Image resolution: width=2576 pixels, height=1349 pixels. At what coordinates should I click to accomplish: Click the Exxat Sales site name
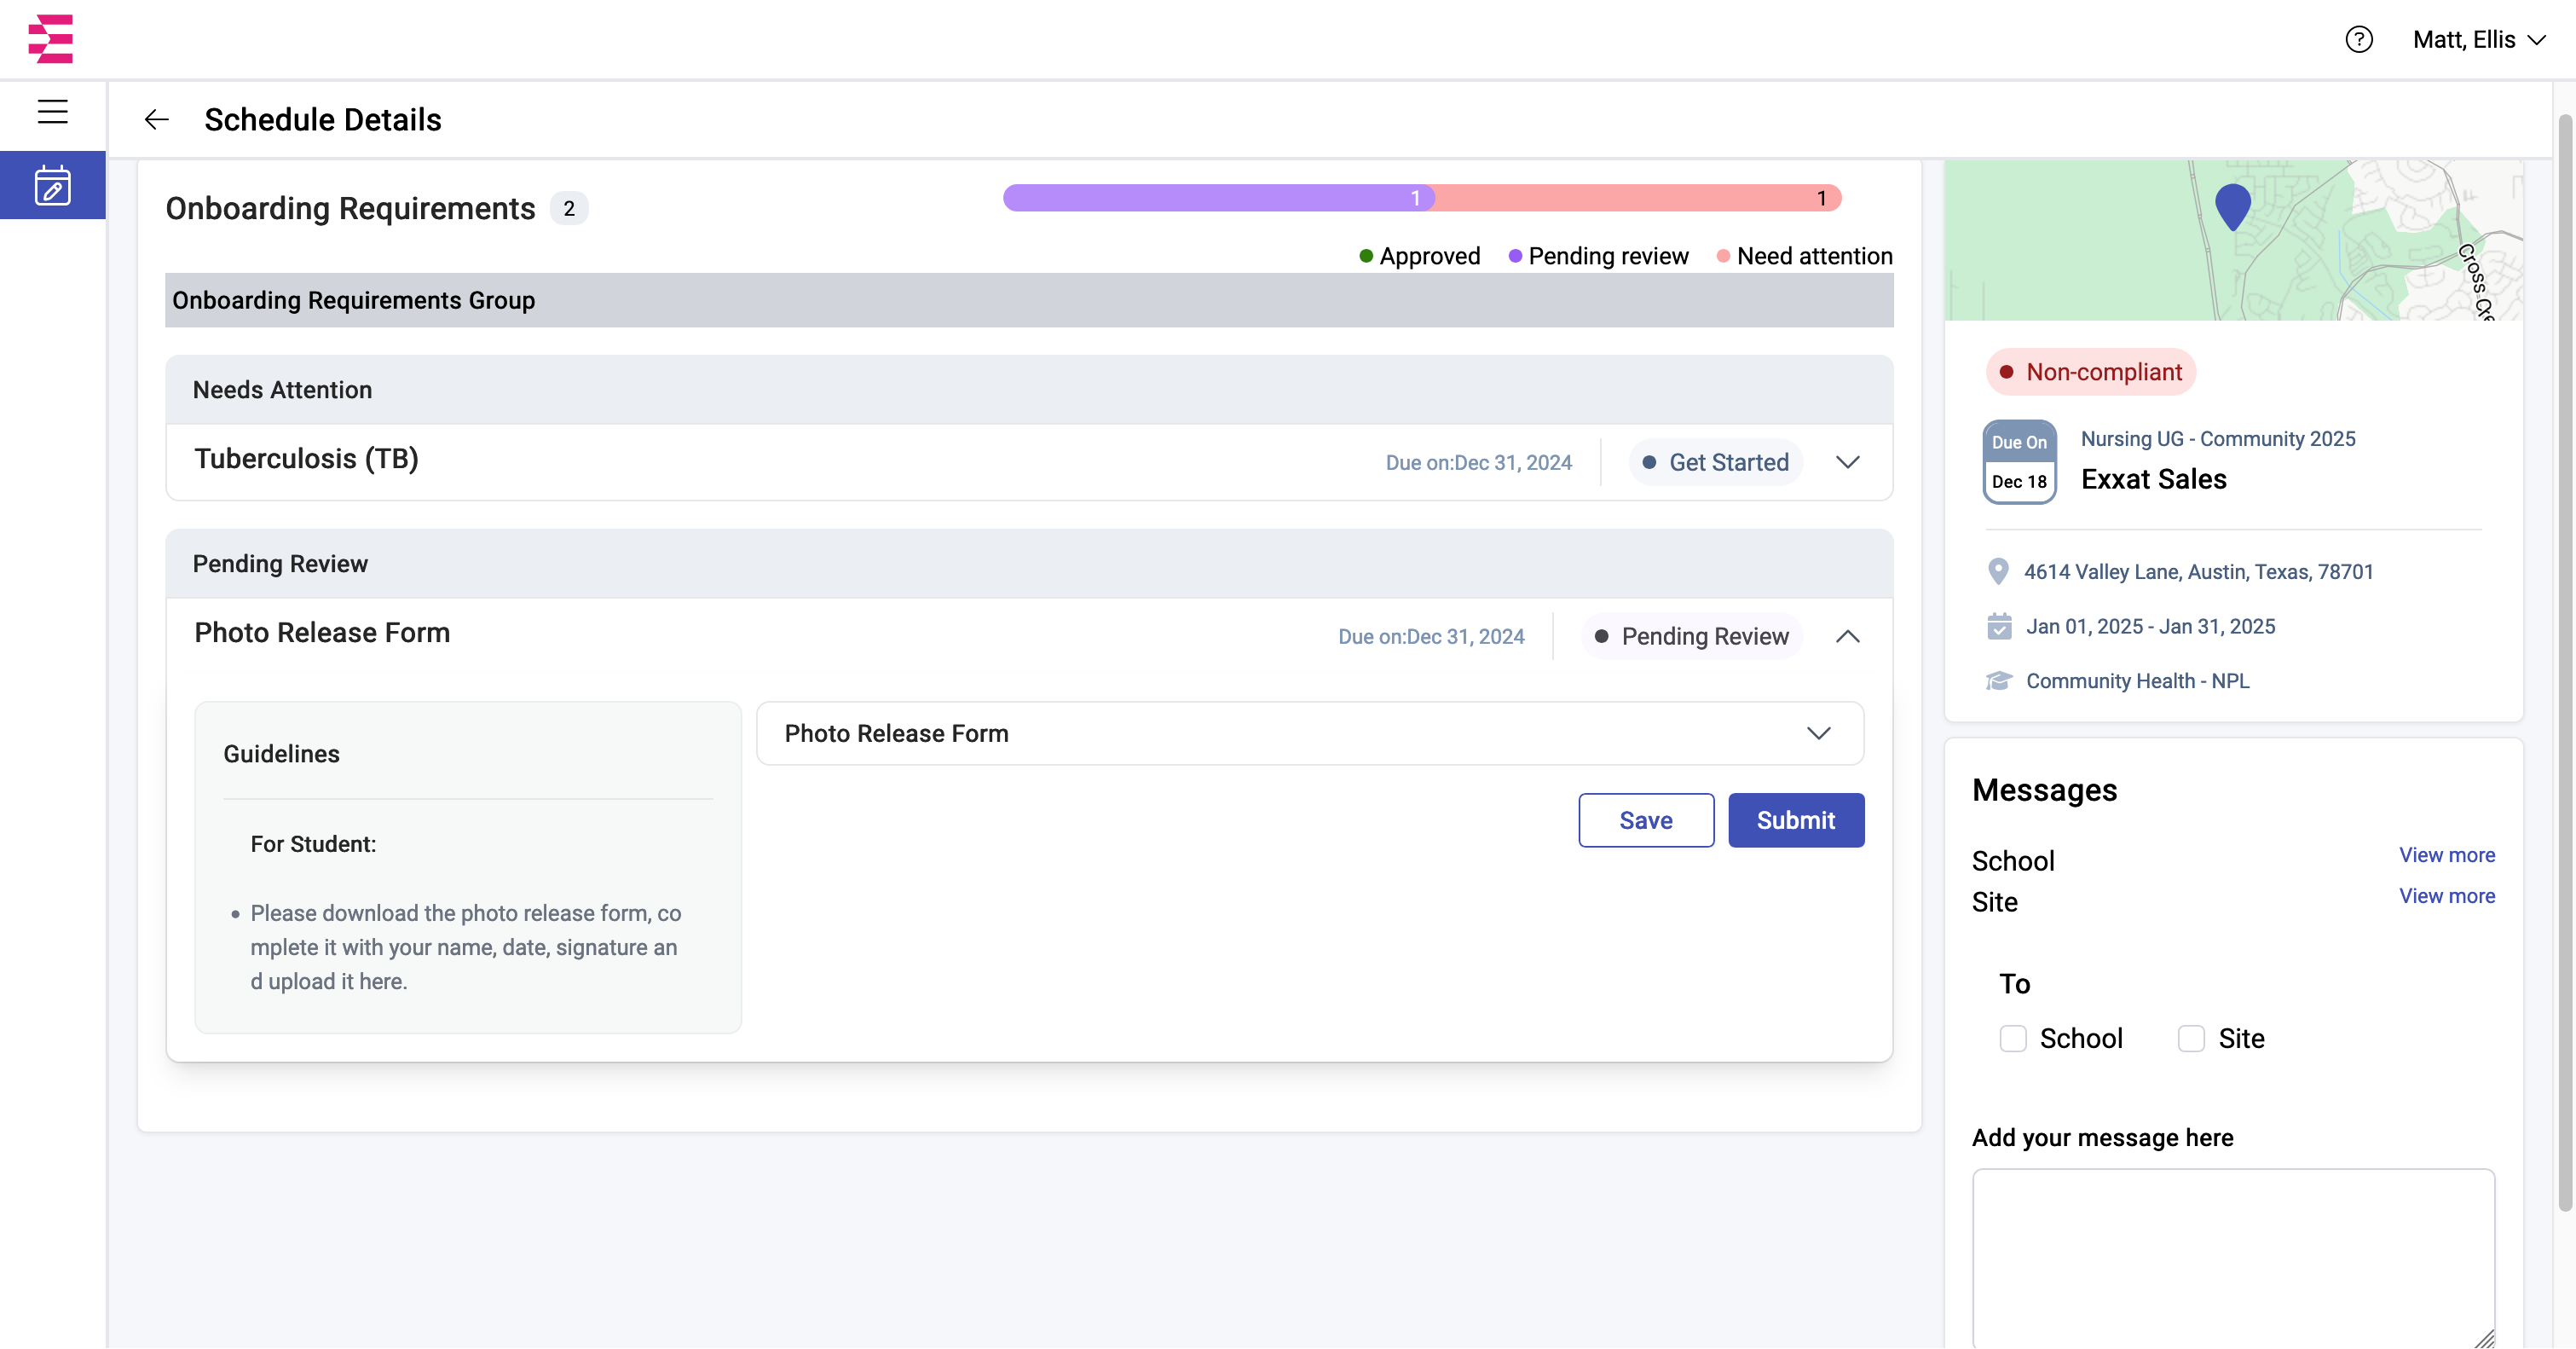click(2153, 479)
